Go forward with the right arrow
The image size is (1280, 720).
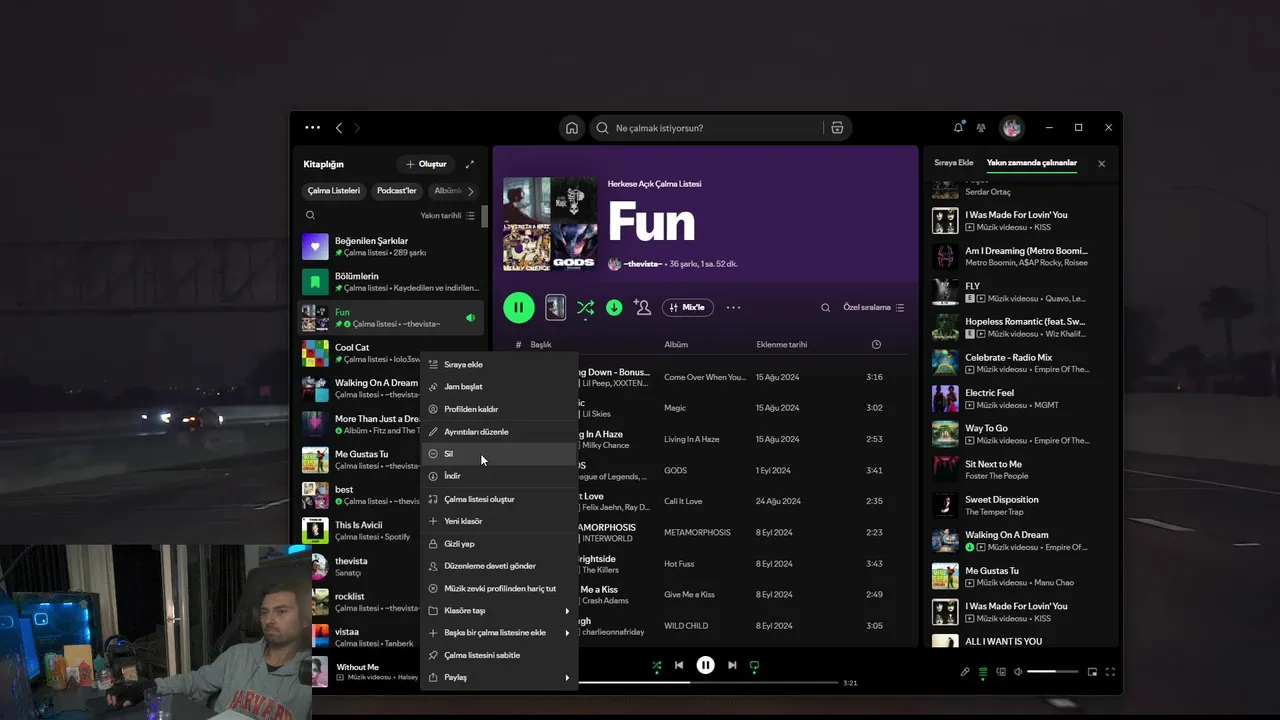357,128
